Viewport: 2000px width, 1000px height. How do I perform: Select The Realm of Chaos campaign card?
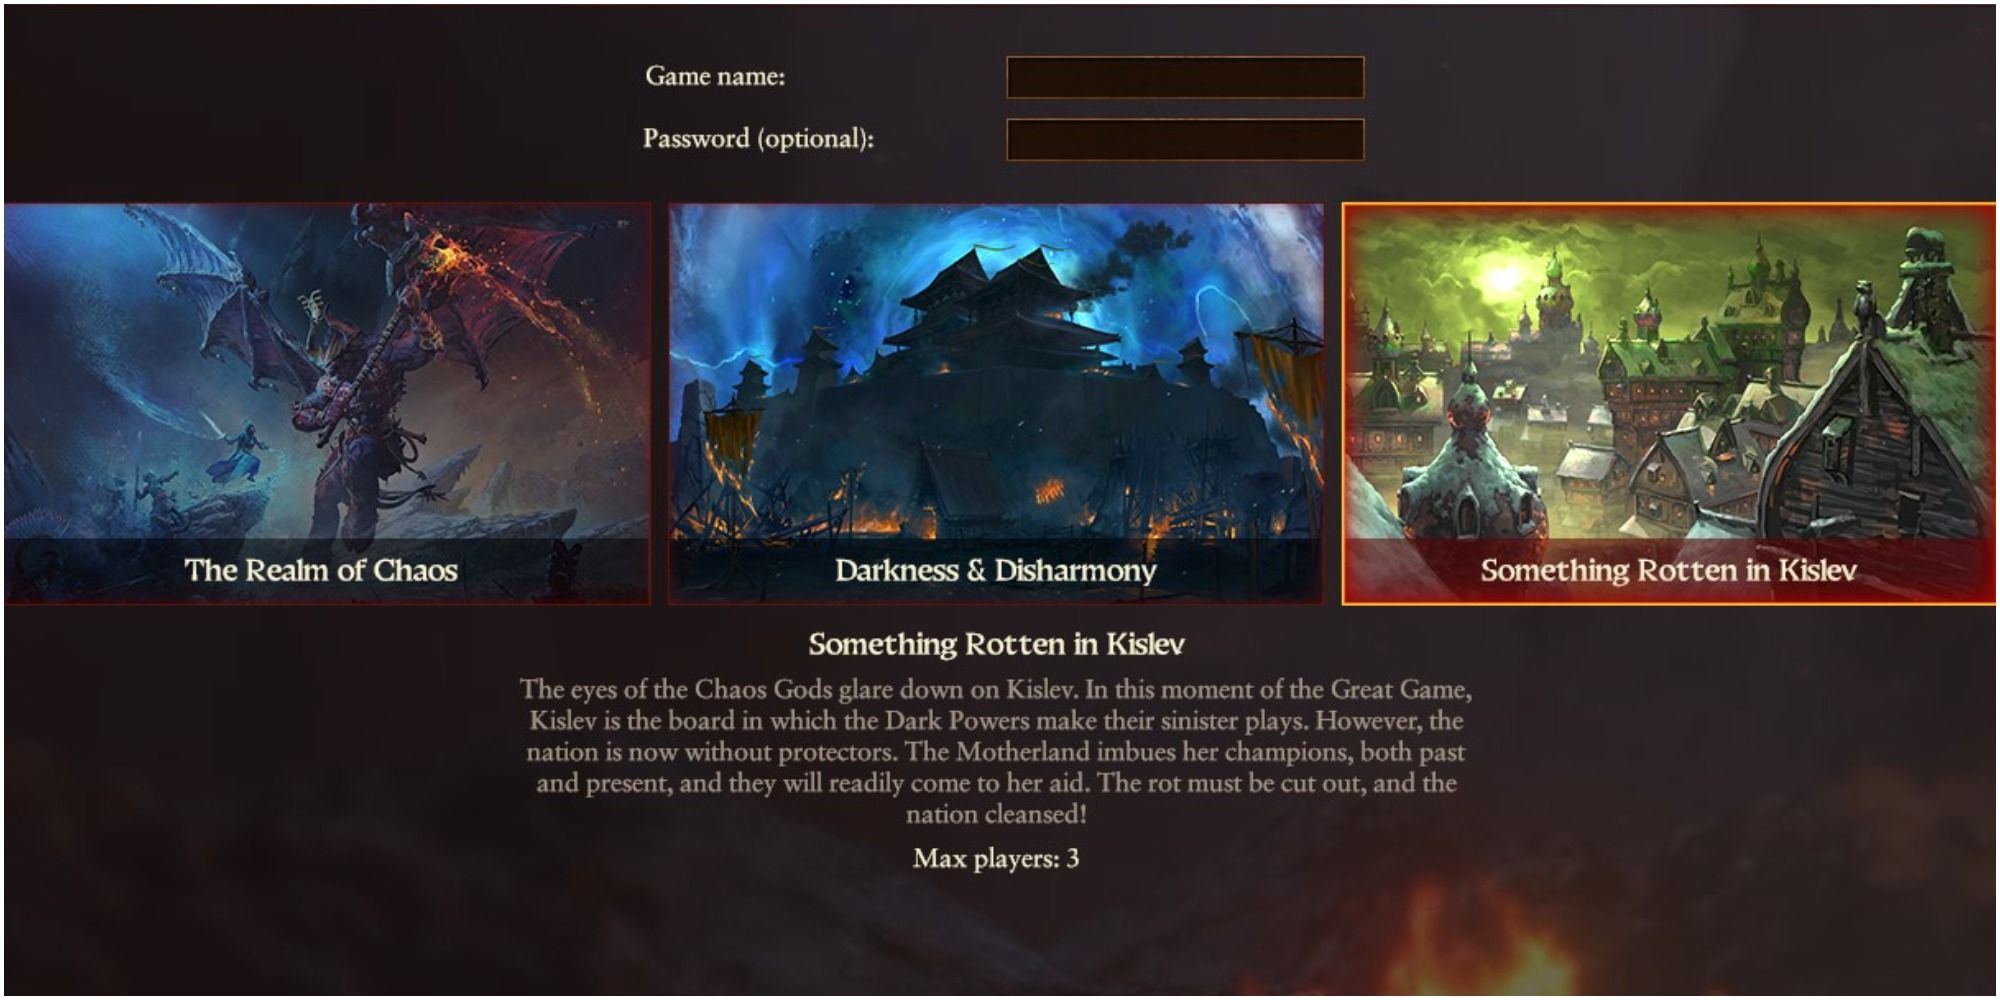[327, 404]
